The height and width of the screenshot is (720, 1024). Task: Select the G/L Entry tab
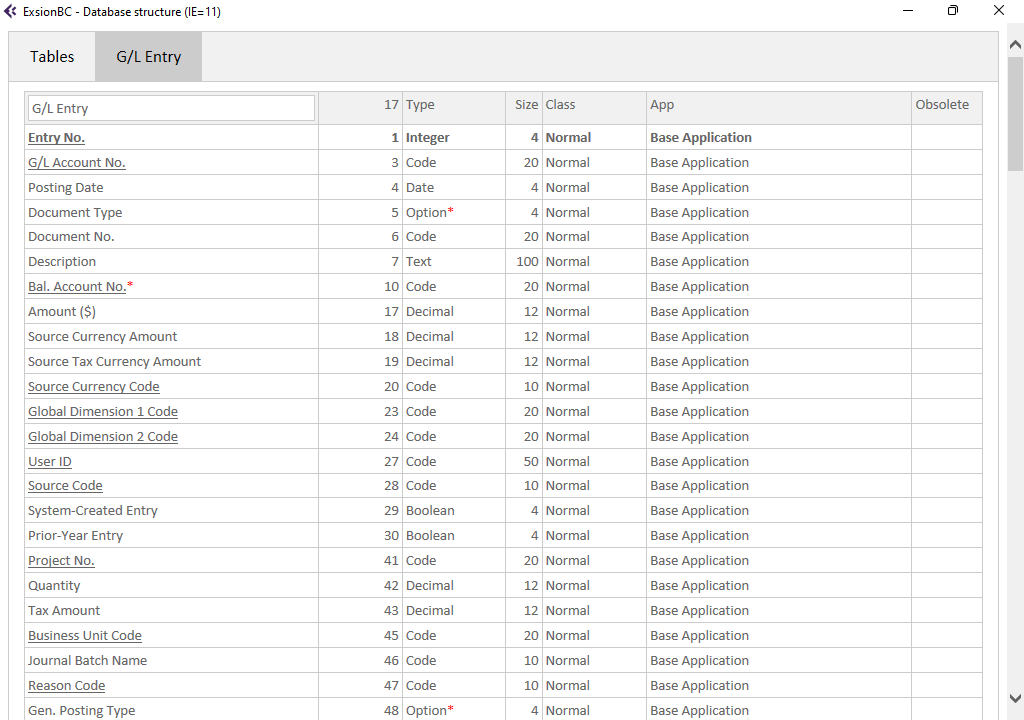[x=148, y=57]
